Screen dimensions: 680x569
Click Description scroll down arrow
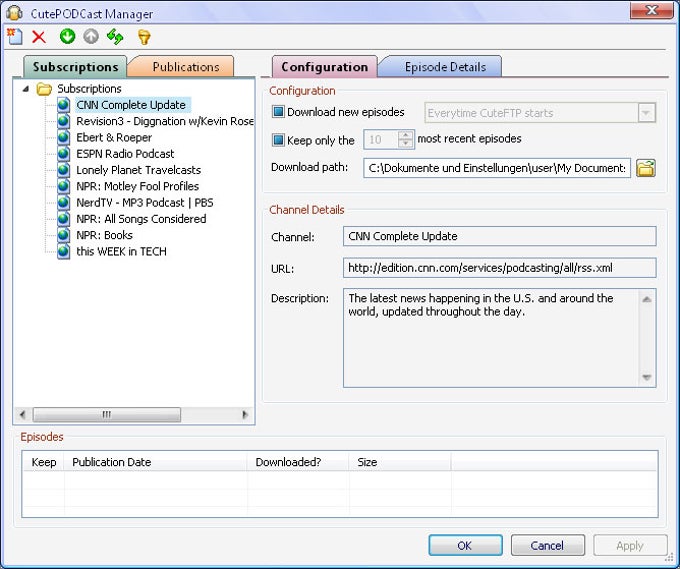click(647, 377)
